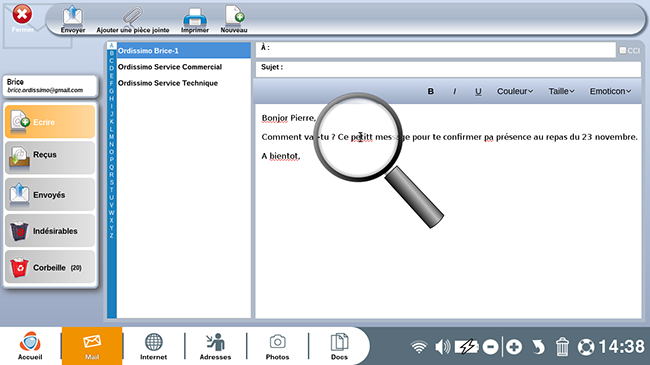Jump to letter Z in contact index
The height and width of the screenshot is (365, 650).
[x=112, y=236]
